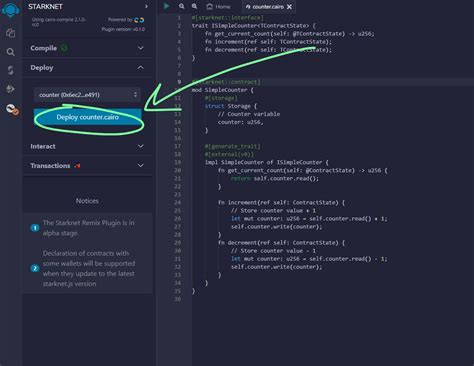This screenshot has height=366, width=474.
Task: Click 'fn decrement(ref self: ContractState)' line
Action: (x=281, y=243)
